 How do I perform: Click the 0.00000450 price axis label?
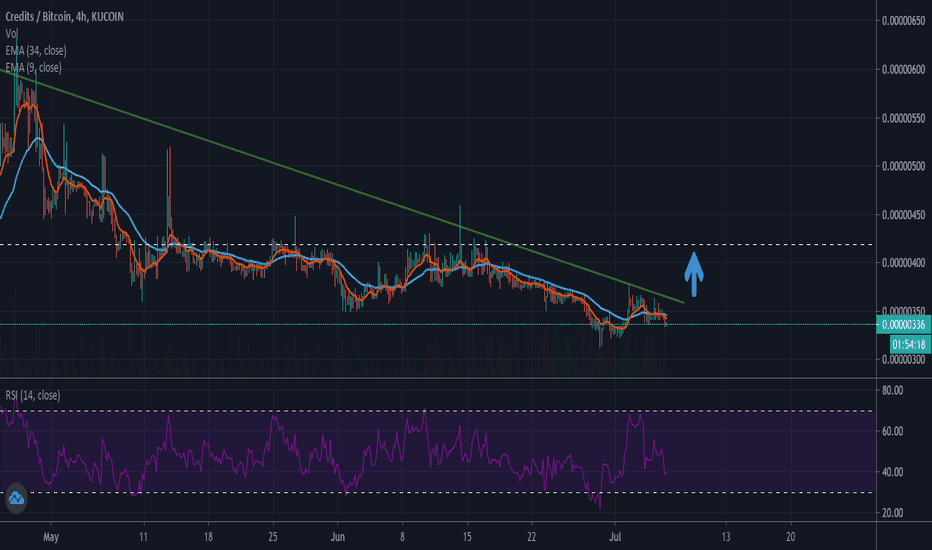(903, 215)
